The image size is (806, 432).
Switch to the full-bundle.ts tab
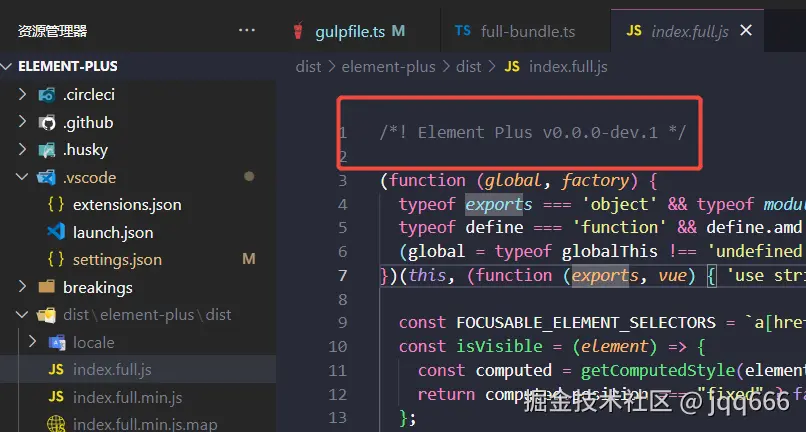tap(525, 31)
